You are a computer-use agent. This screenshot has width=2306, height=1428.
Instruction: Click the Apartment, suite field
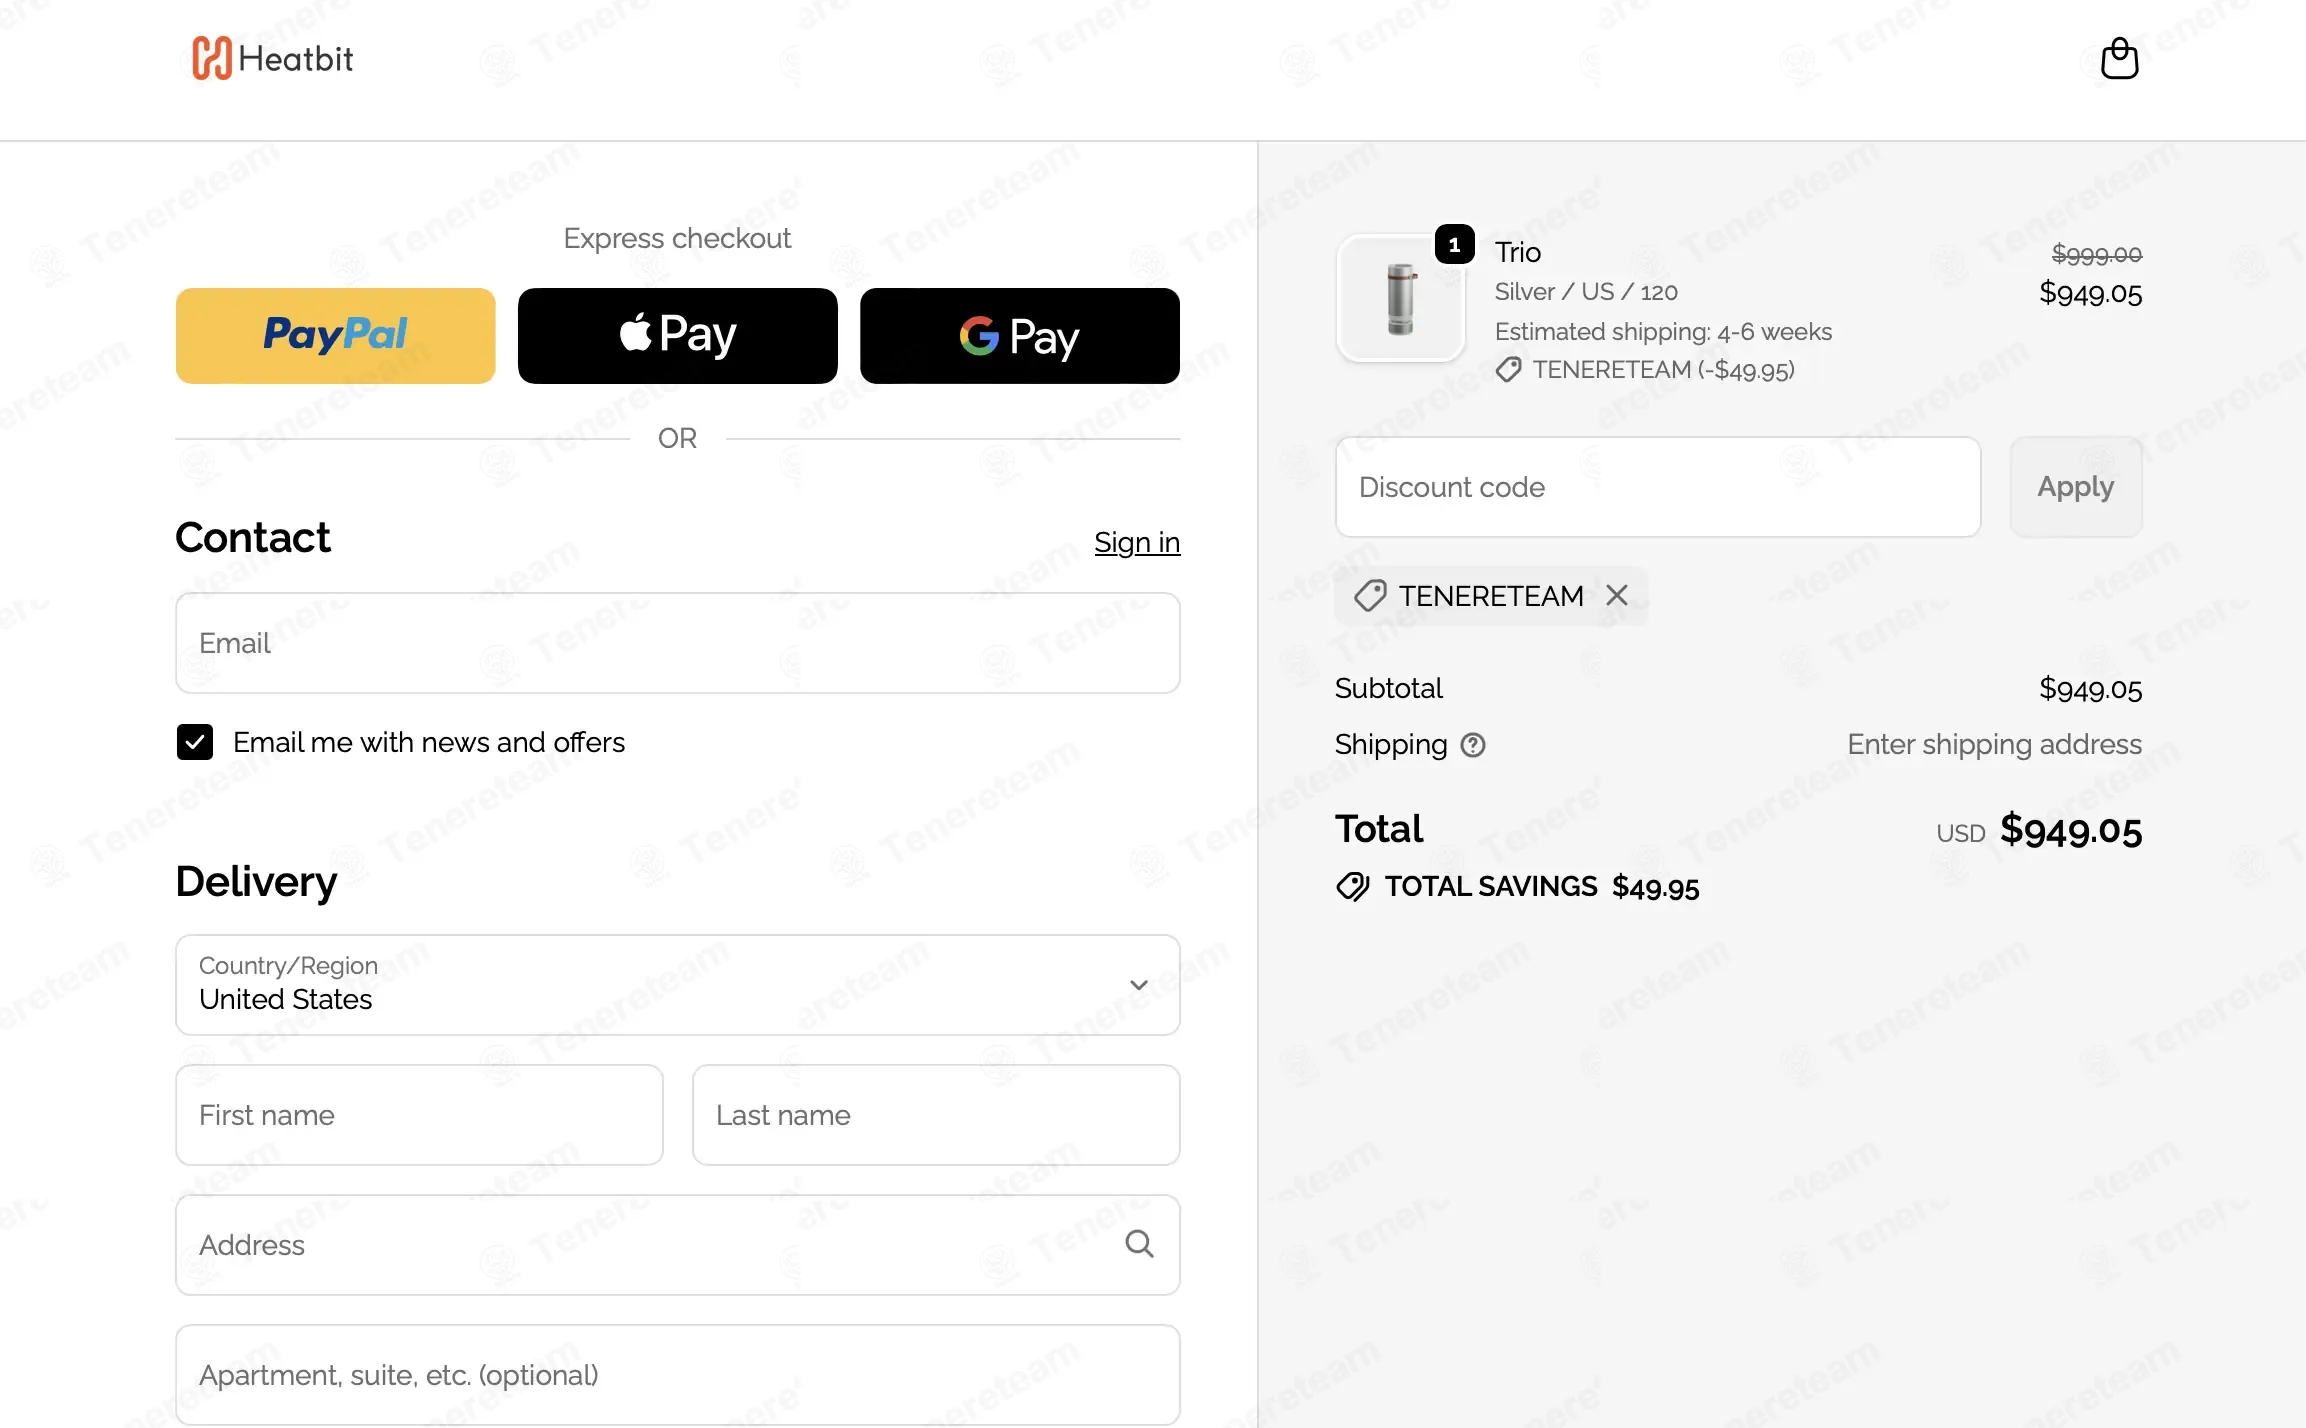point(678,1375)
